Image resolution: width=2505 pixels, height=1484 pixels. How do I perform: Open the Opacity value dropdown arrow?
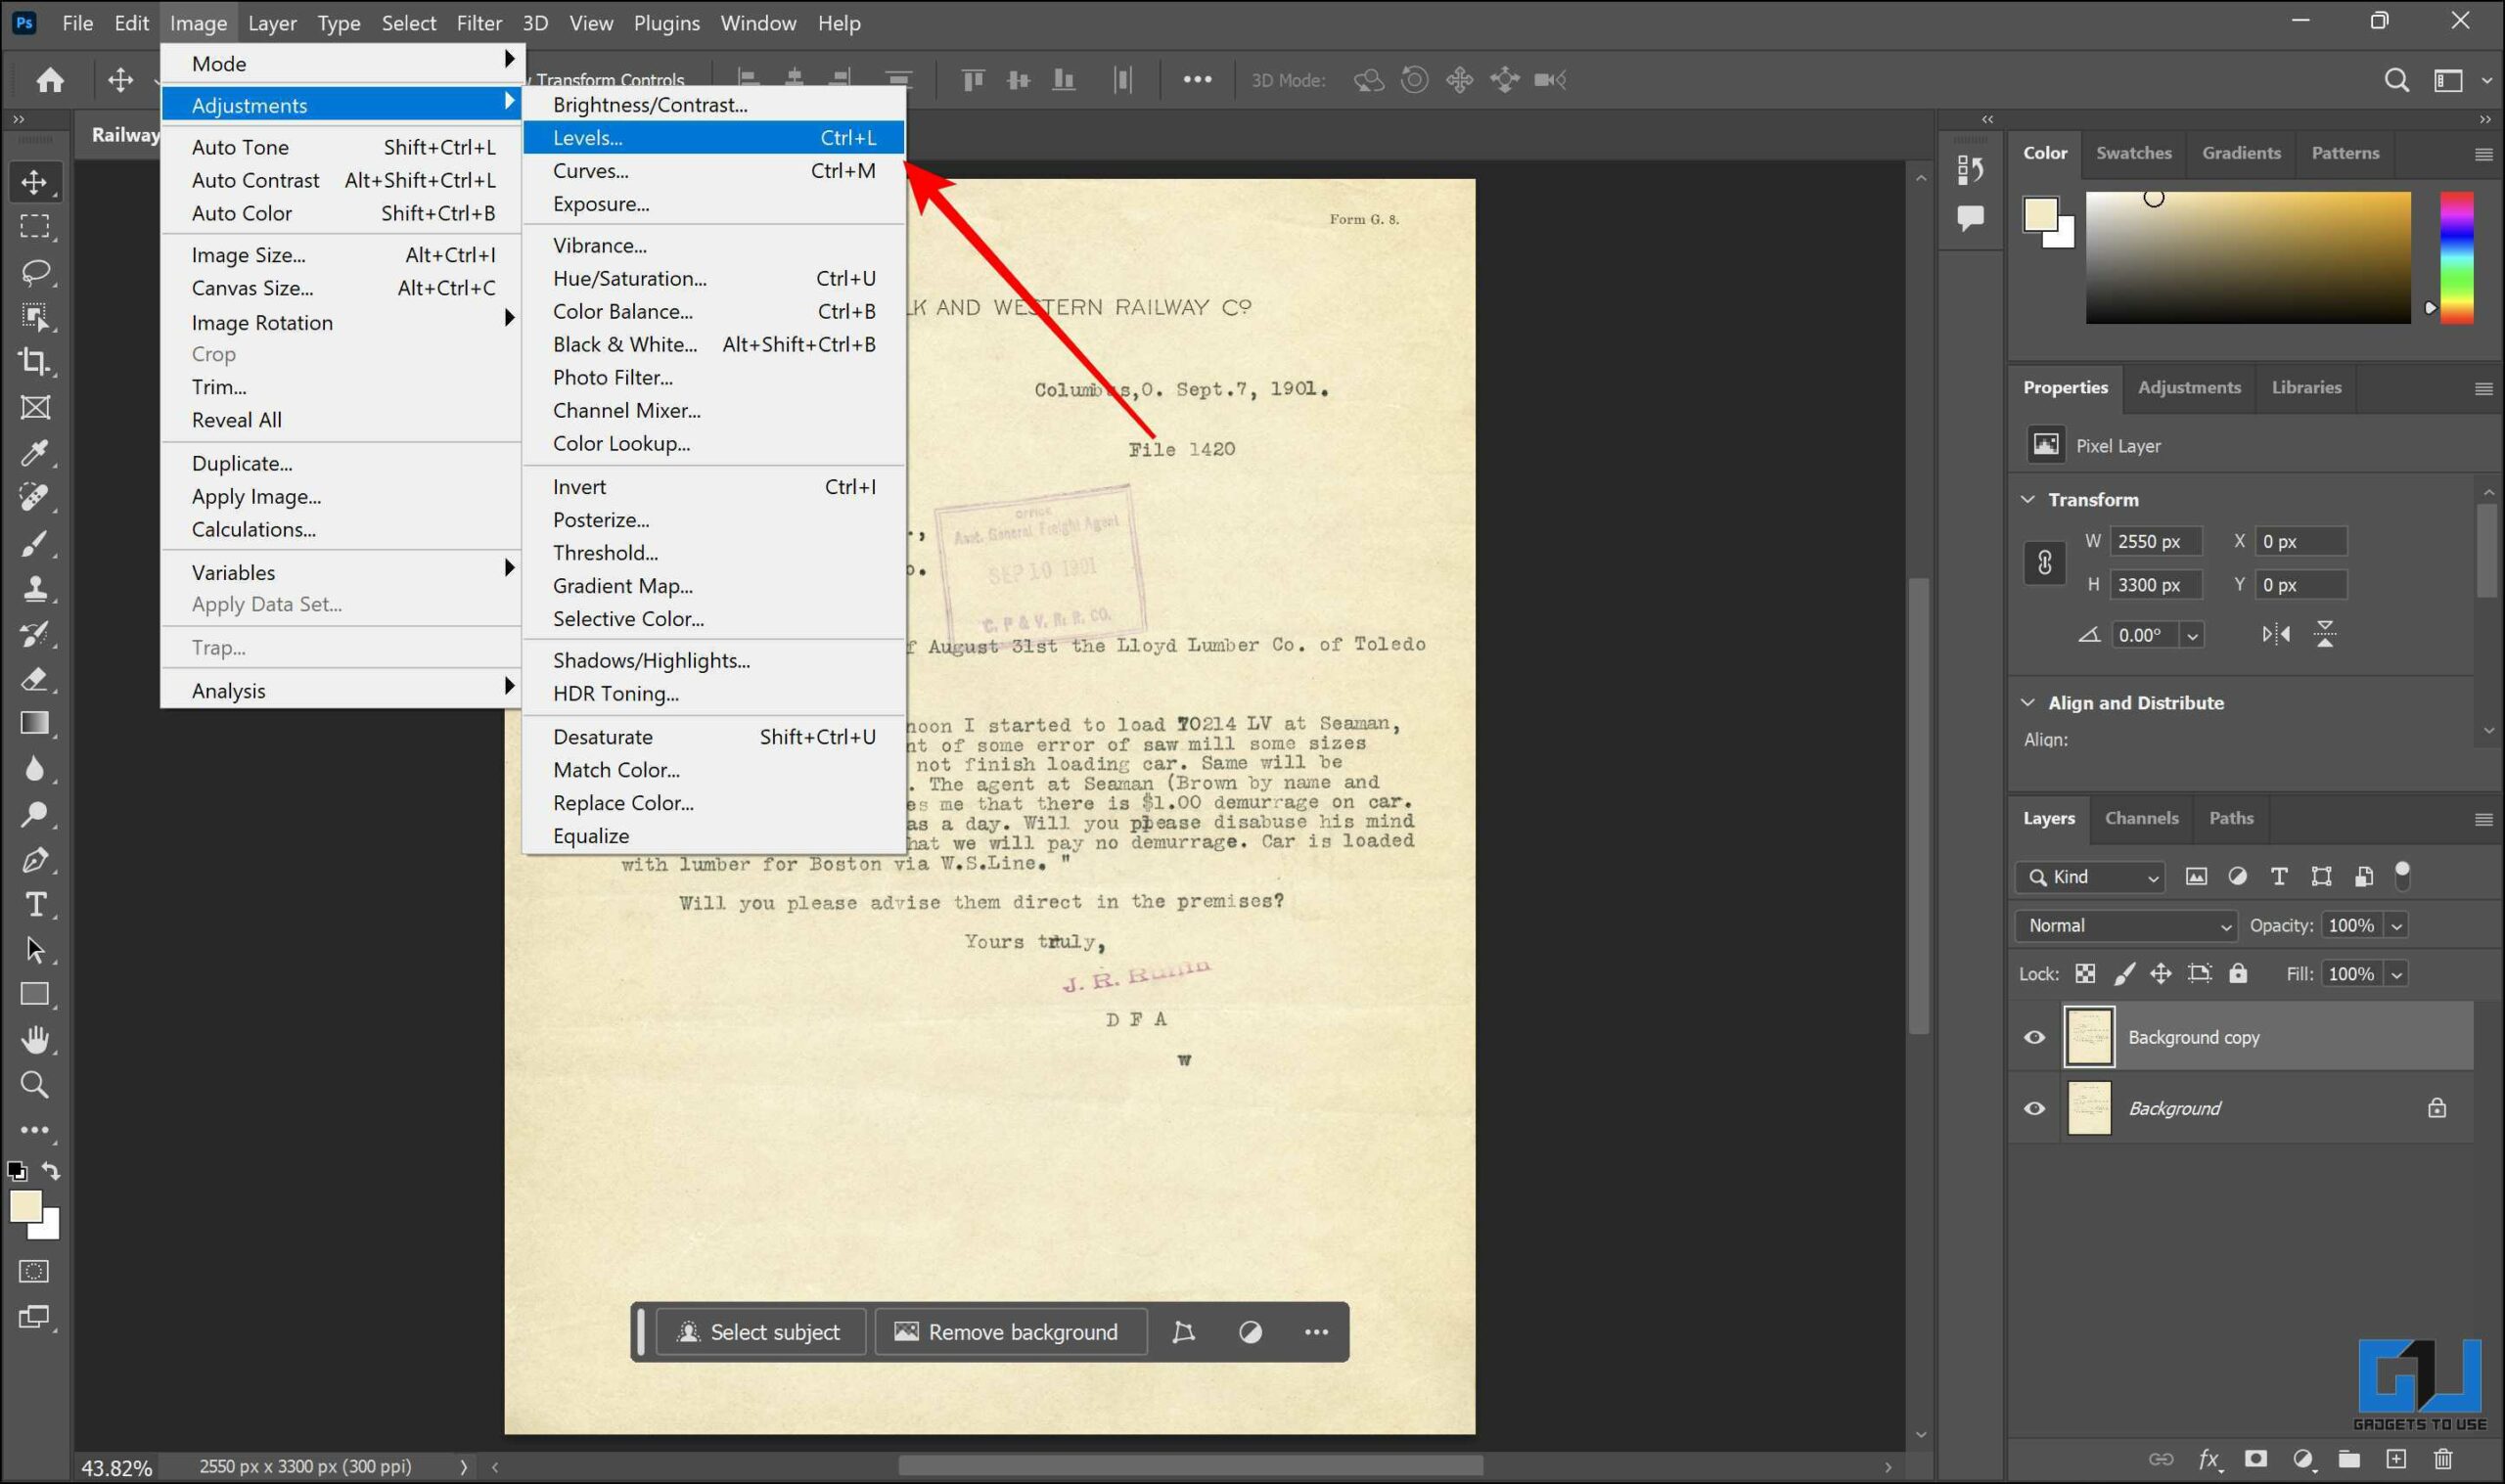2396,927
